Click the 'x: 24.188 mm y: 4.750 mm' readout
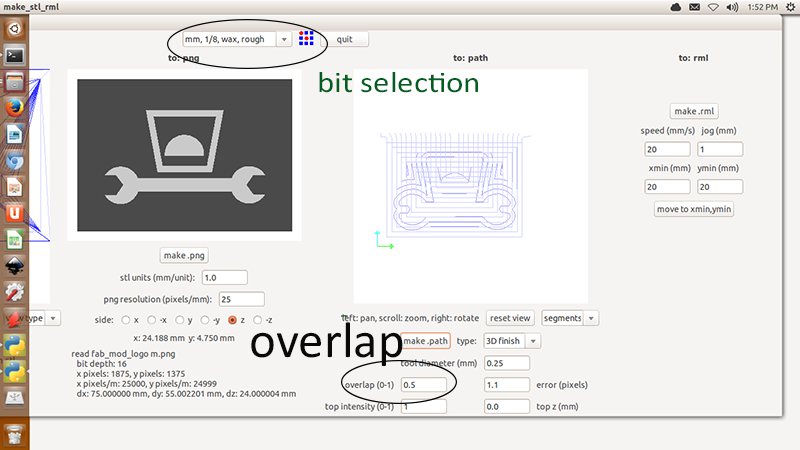Screen dimensions: 800x450 pyautogui.click(x=184, y=338)
